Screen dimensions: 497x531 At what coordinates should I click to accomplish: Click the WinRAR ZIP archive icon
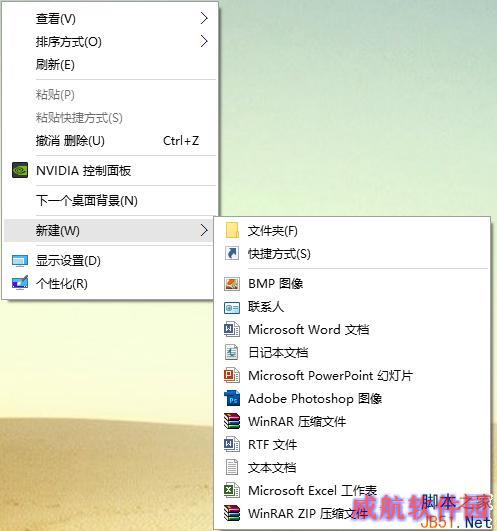coord(232,513)
